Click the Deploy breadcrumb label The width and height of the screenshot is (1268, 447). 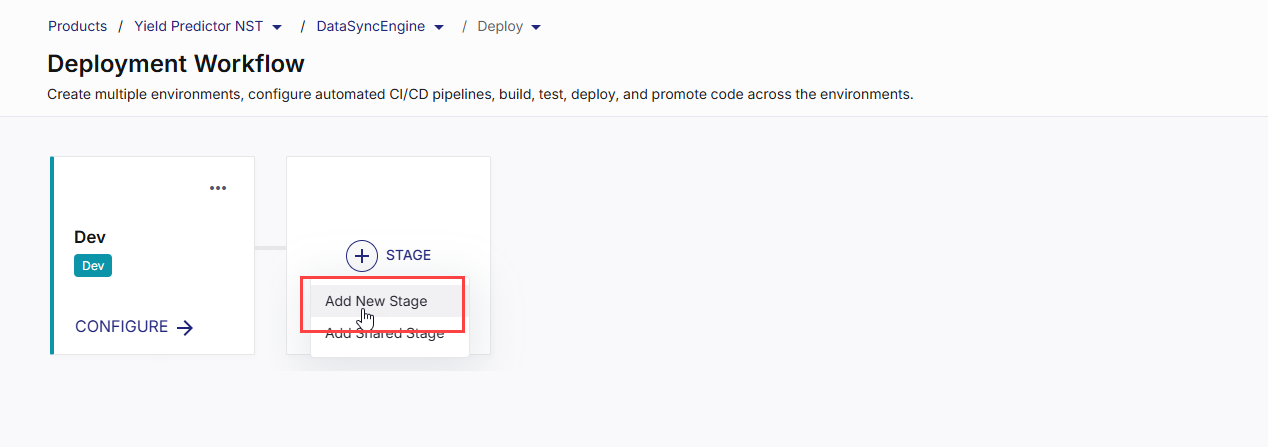click(500, 26)
